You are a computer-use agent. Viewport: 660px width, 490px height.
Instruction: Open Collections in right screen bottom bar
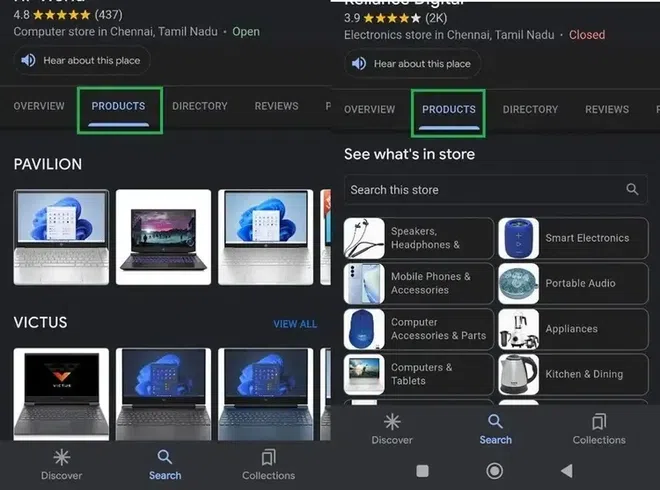click(x=599, y=429)
